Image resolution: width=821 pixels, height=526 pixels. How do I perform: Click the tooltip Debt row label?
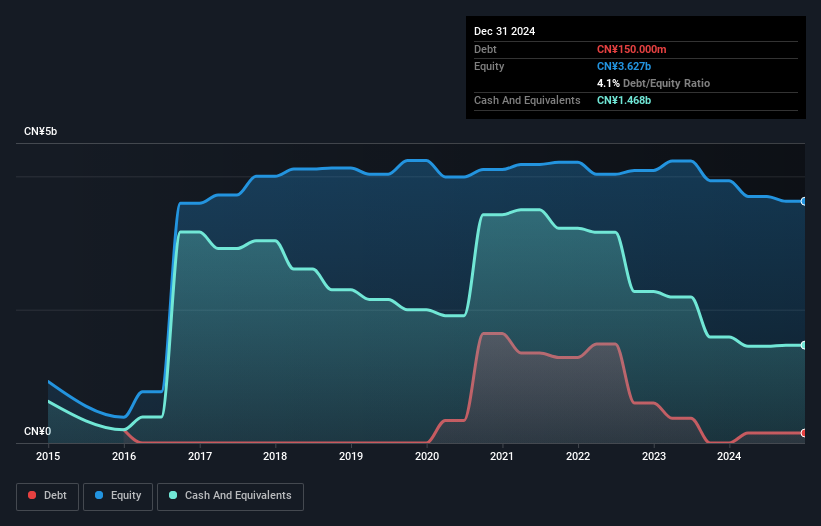485,49
